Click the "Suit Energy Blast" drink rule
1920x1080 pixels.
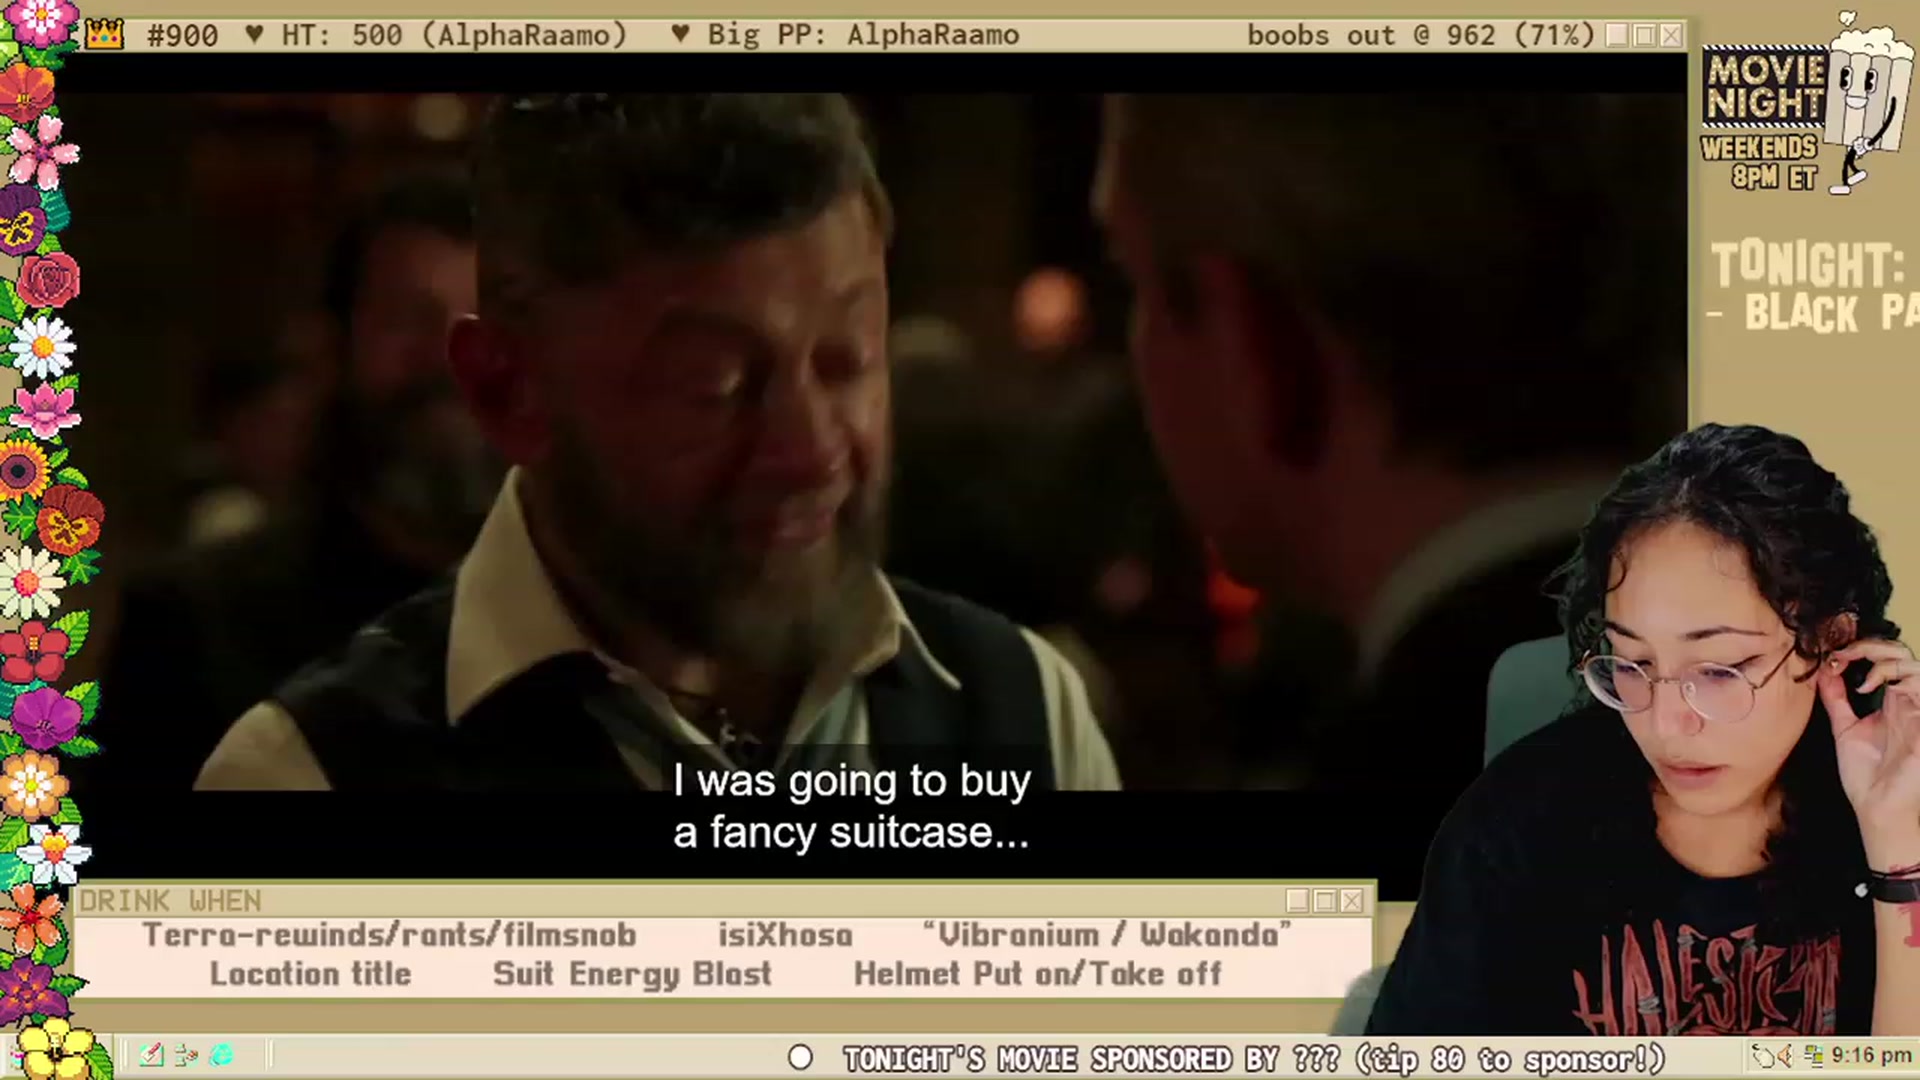[x=632, y=974]
